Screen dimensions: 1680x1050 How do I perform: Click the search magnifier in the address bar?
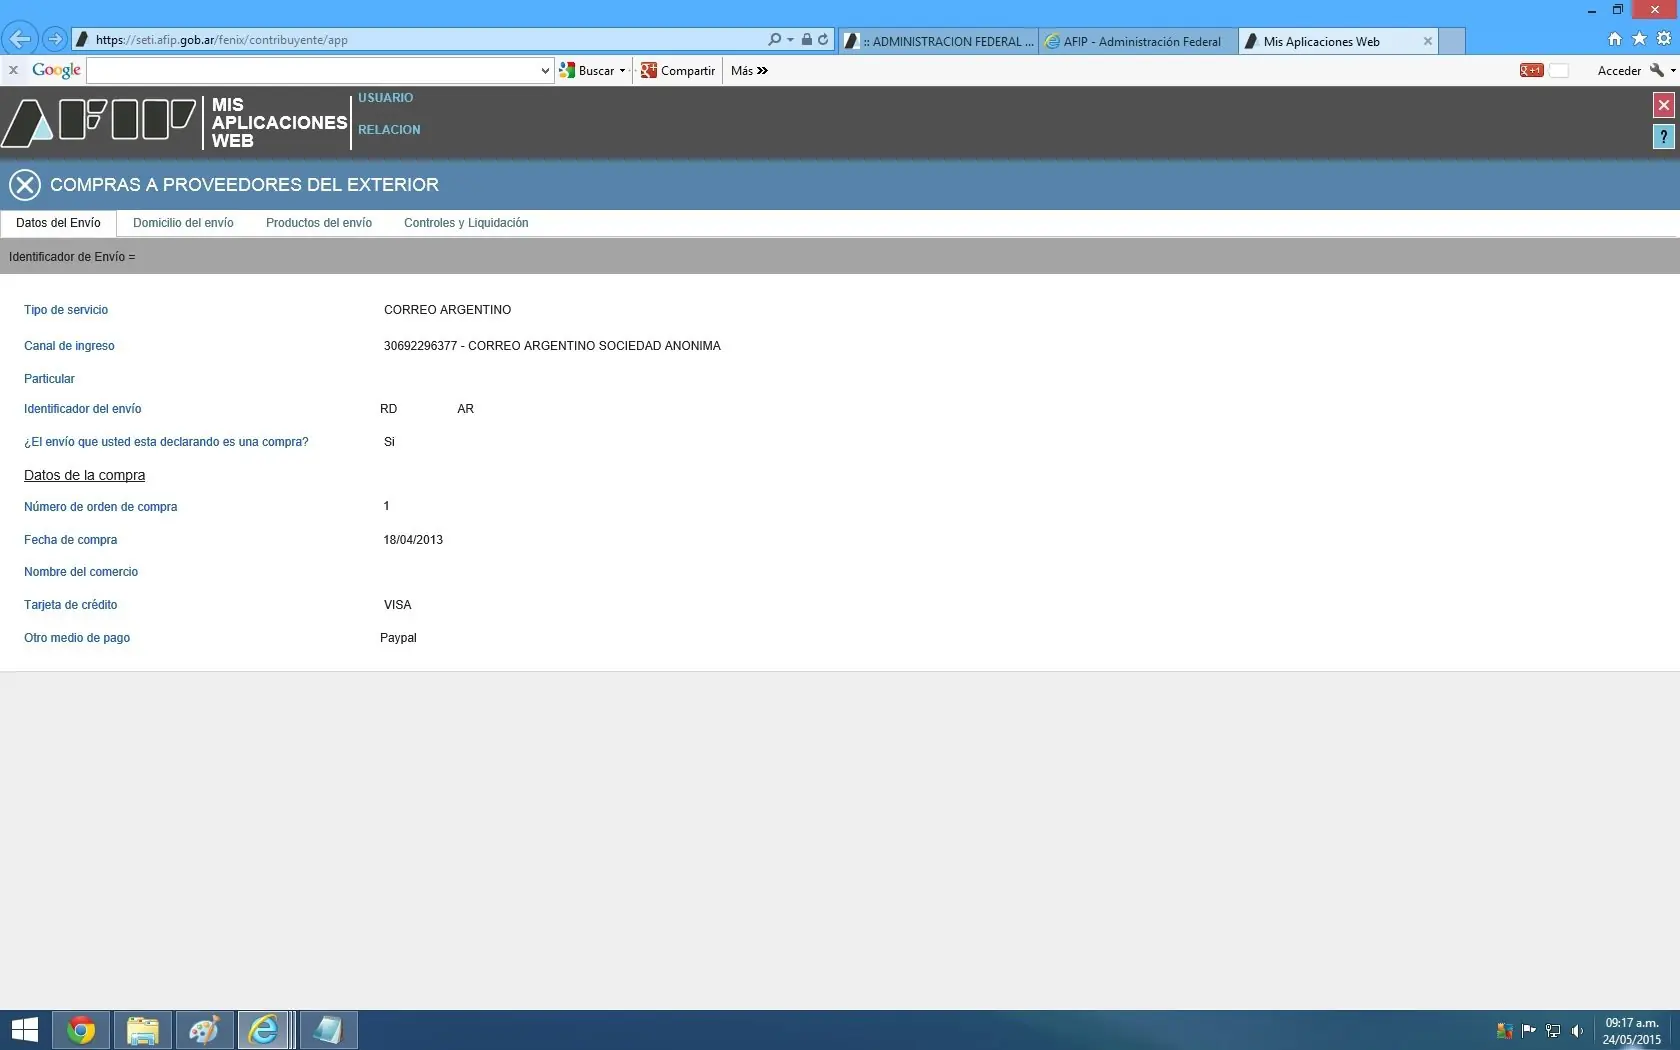774,40
